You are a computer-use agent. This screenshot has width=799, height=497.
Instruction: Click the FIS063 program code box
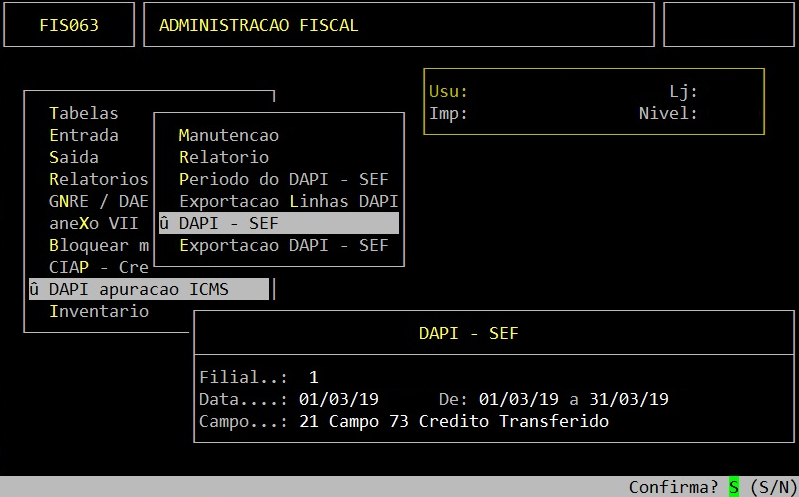69,25
